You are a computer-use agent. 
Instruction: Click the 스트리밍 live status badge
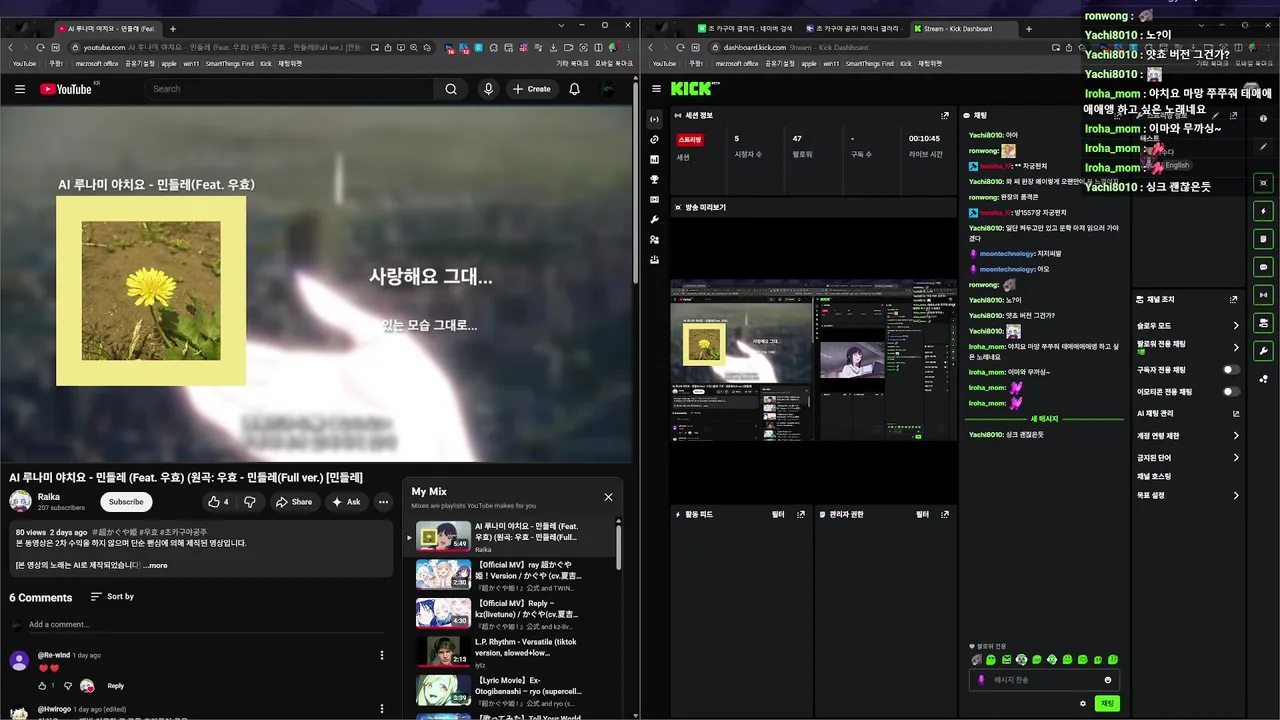690,140
